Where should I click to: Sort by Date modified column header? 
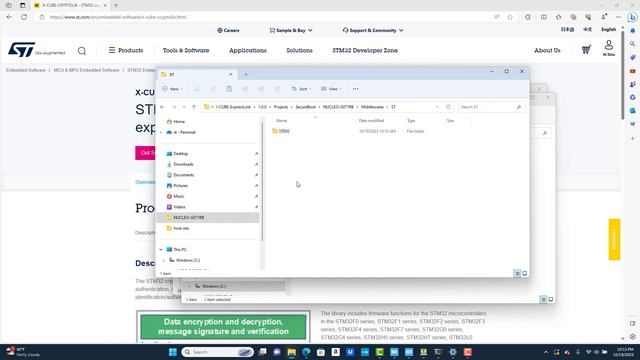tap(371, 120)
